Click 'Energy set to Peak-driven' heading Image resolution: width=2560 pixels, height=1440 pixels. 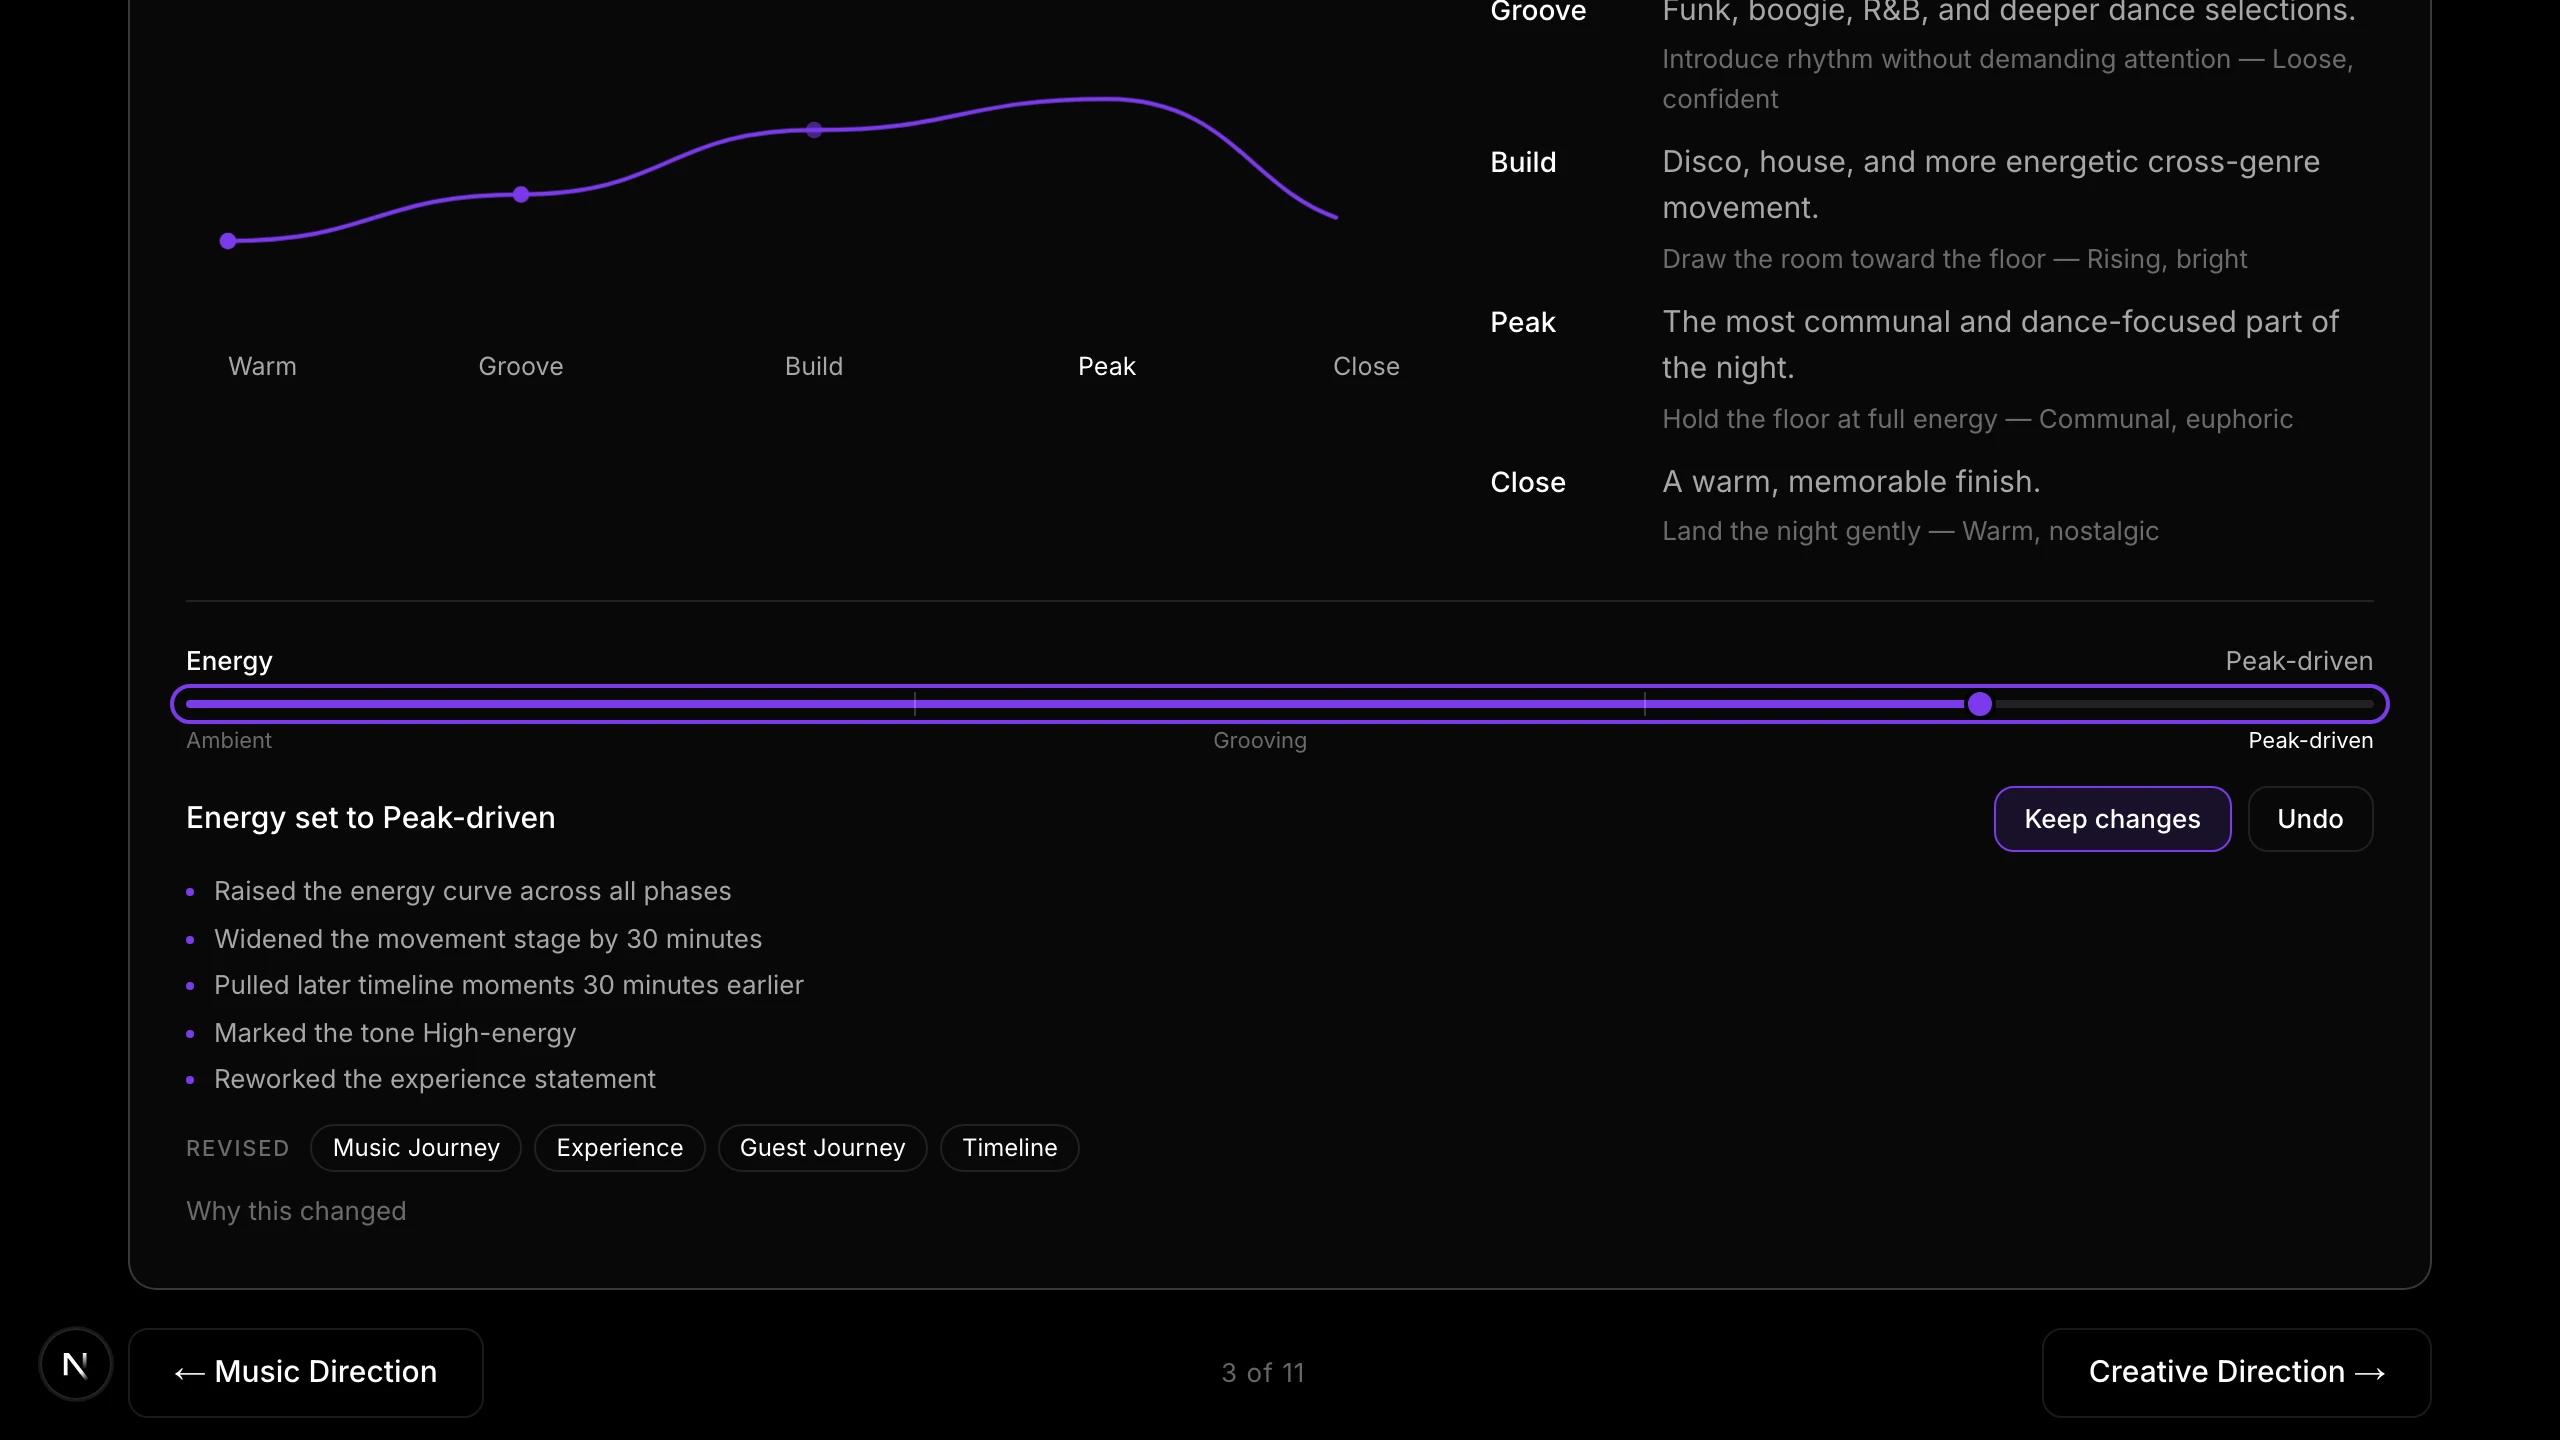click(x=370, y=818)
